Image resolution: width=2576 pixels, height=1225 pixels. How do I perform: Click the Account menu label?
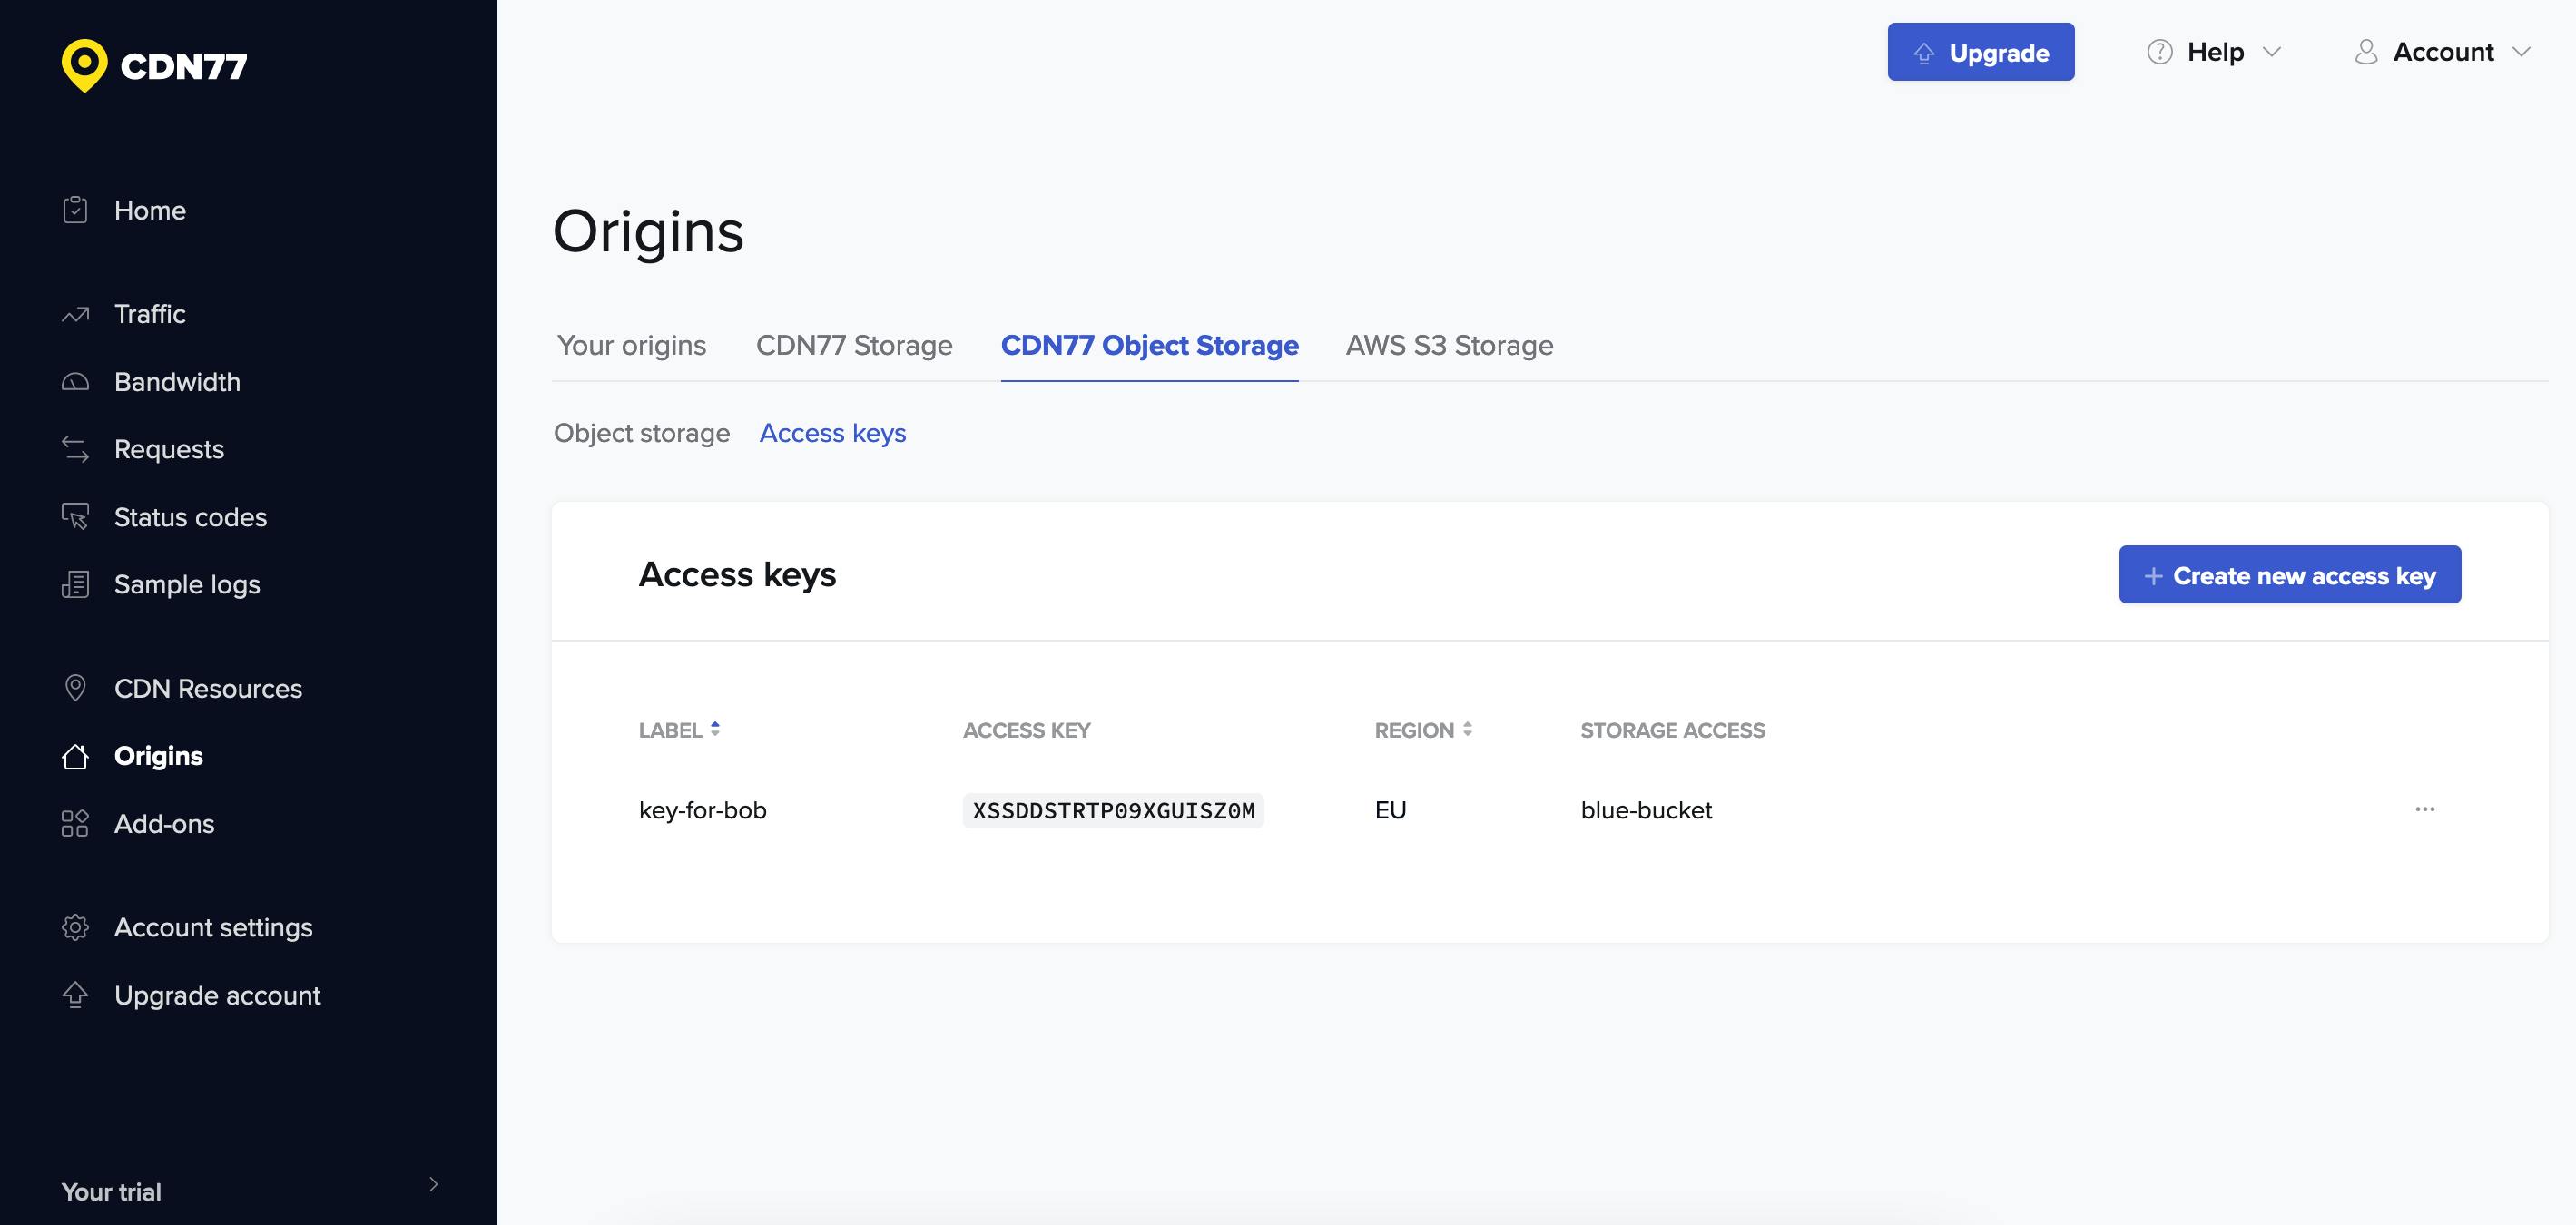pyautogui.click(x=2443, y=52)
